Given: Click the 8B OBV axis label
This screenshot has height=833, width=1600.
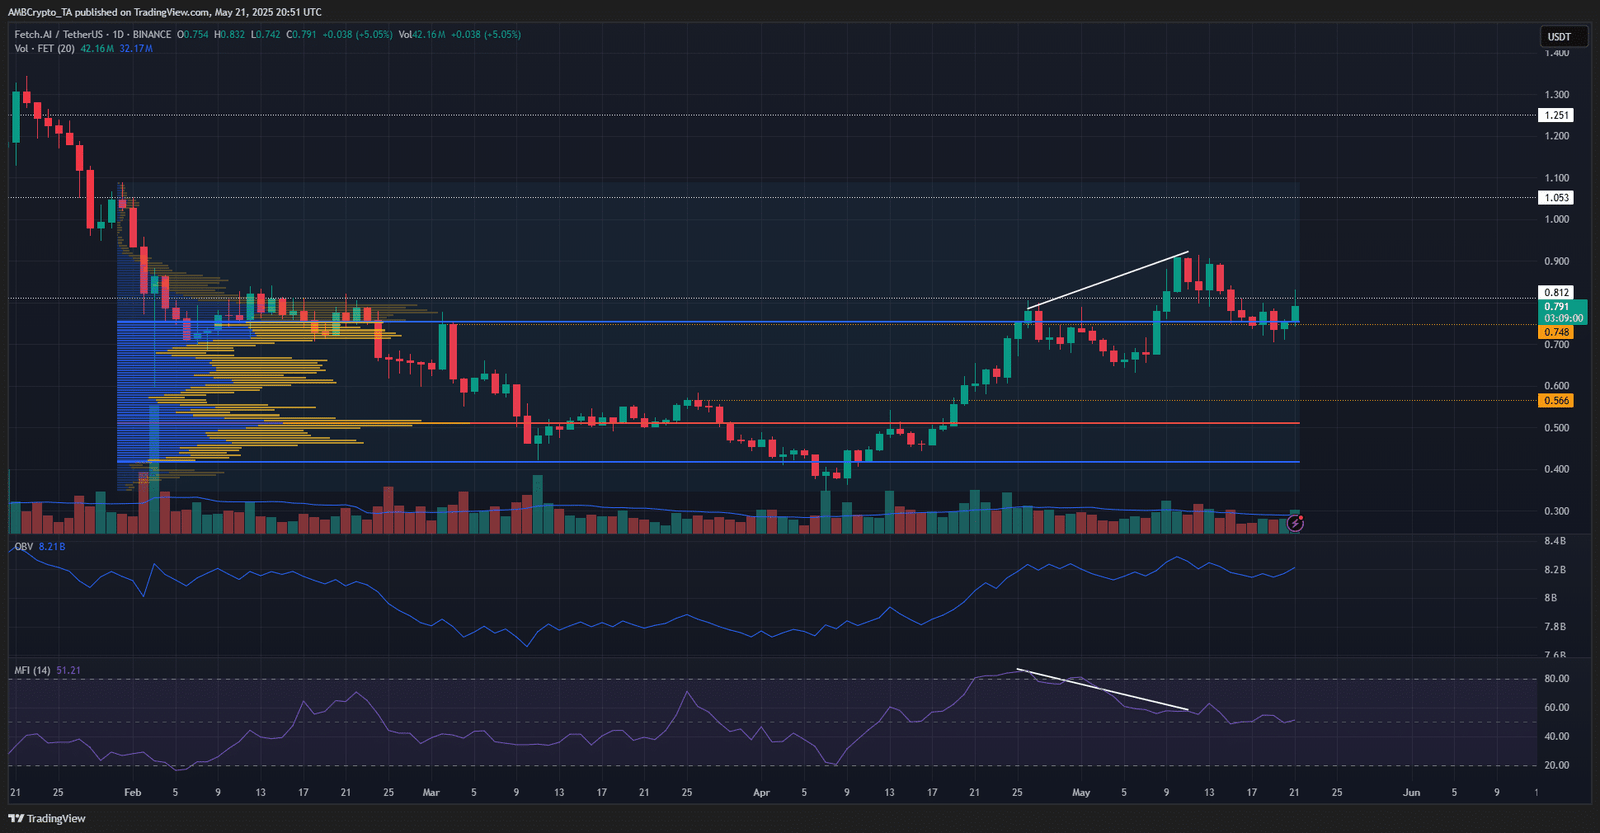Looking at the screenshot, I should tap(1551, 598).
